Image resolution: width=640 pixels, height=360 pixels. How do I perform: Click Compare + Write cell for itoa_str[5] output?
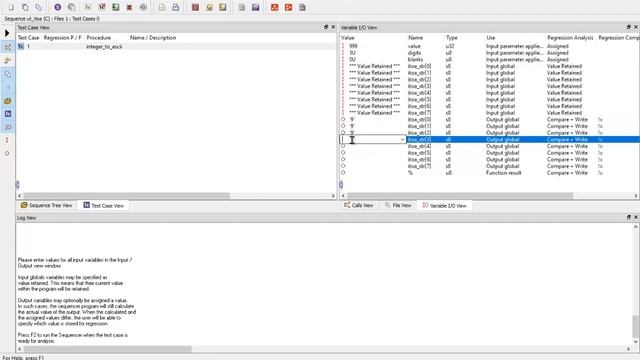coord(567,153)
